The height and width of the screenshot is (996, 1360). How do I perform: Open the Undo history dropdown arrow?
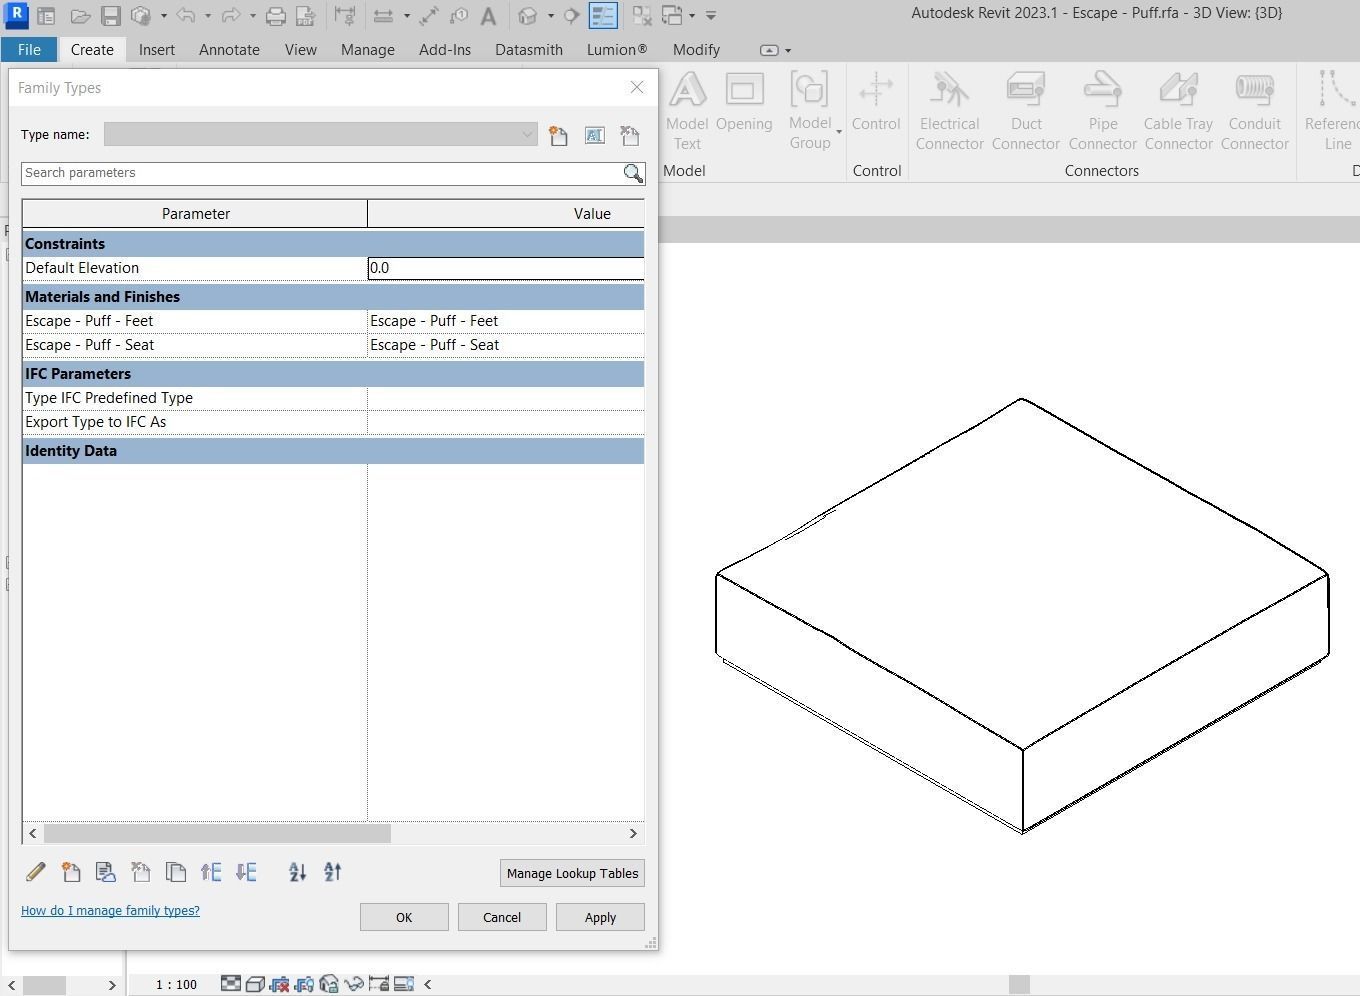[208, 15]
